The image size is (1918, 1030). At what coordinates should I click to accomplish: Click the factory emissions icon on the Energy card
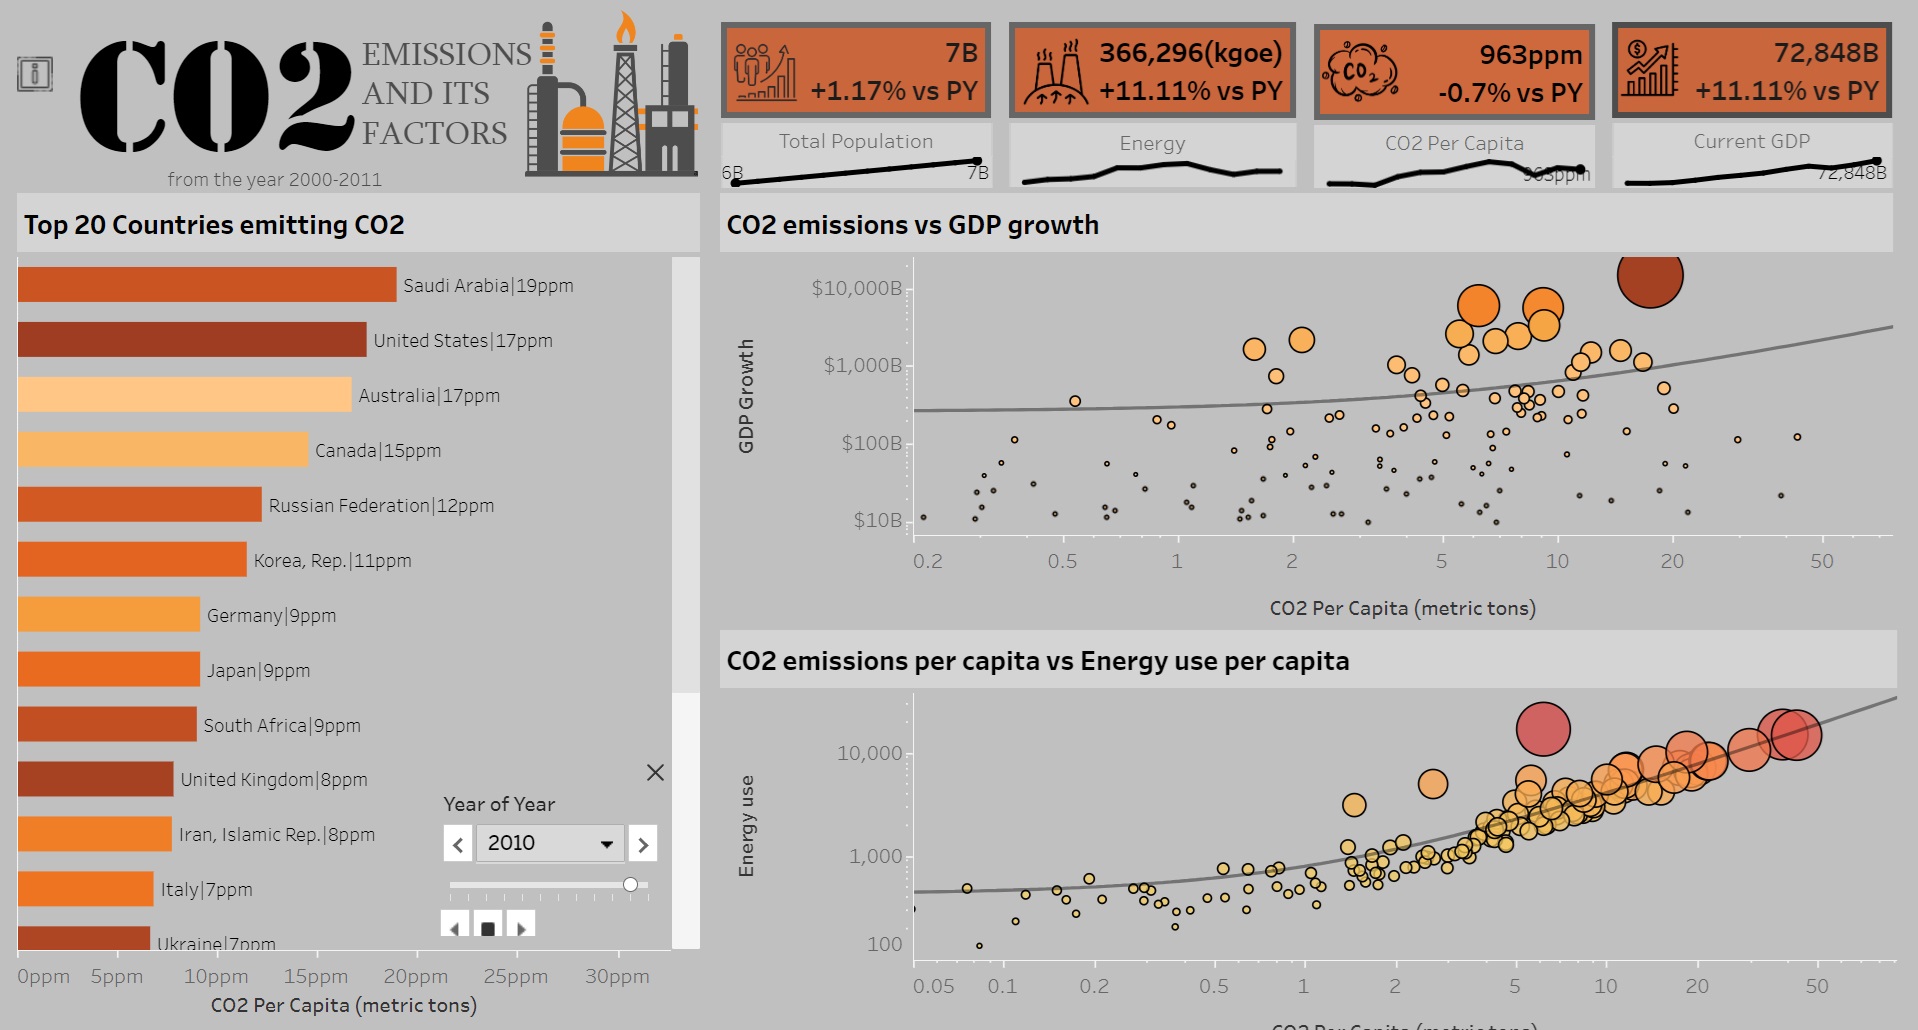pyautogui.click(x=1058, y=68)
